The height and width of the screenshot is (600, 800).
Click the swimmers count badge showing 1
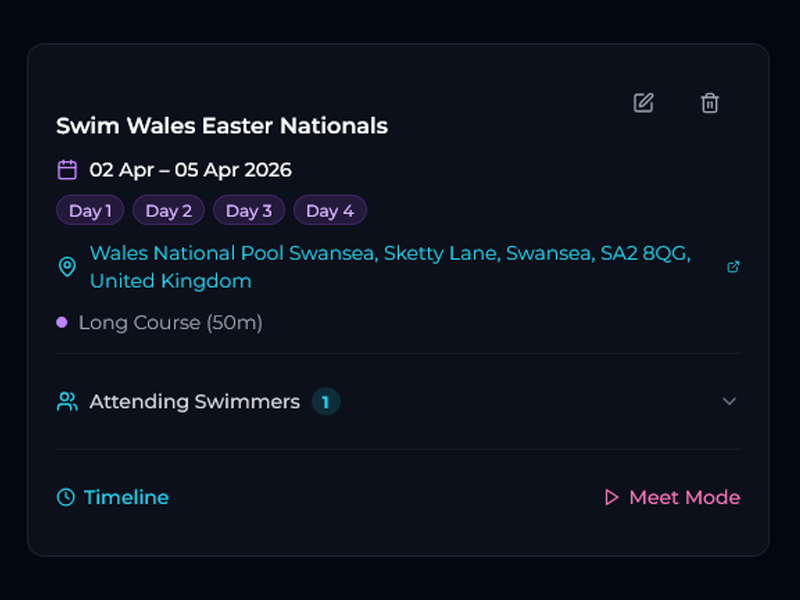point(326,402)
